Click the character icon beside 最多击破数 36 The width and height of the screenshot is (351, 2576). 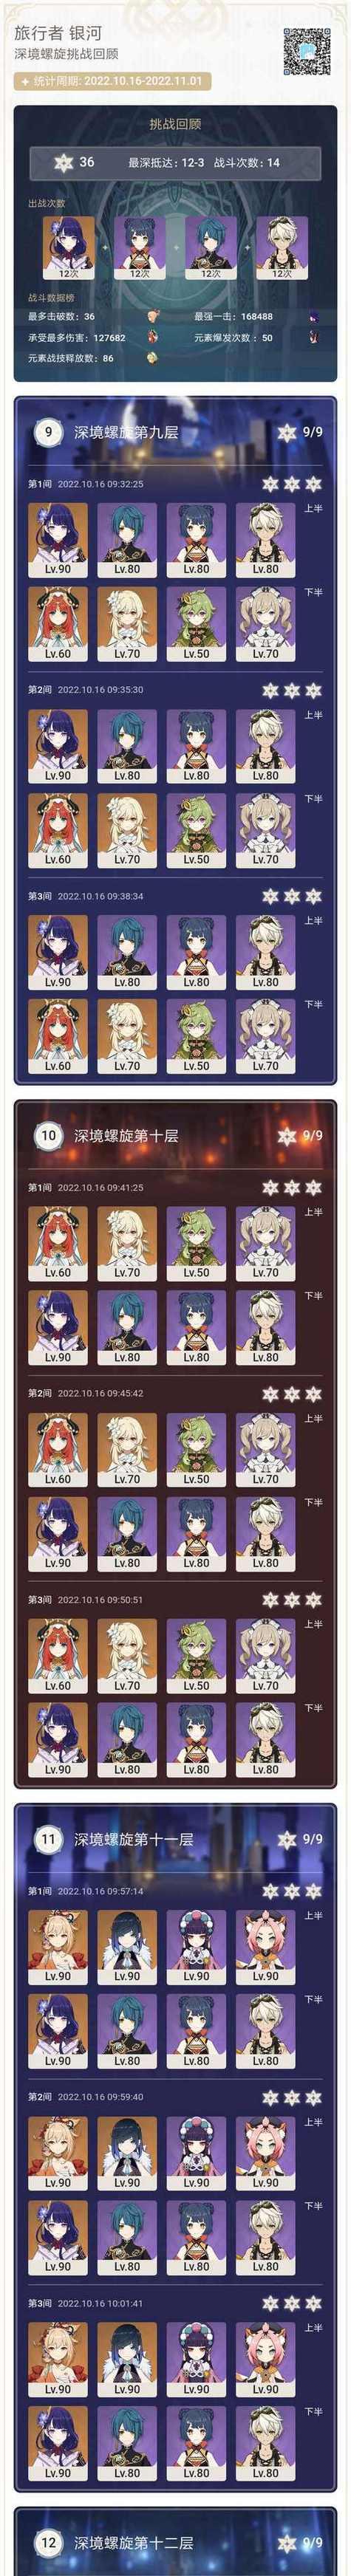[153, 316]
